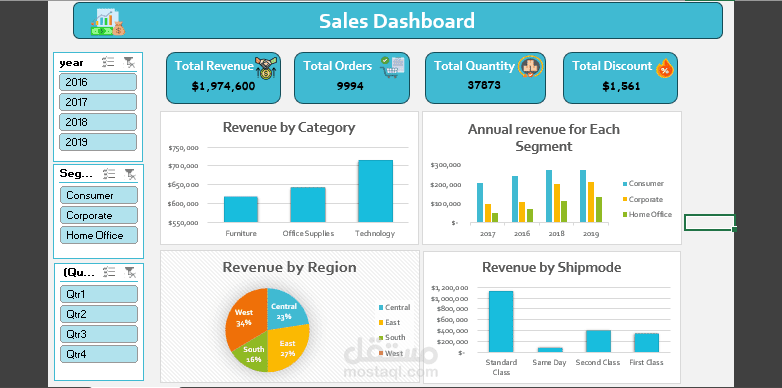Select the First Class bar in Shipmode chart
Viewport: 782px width, 388px height.
pos(646,343)
